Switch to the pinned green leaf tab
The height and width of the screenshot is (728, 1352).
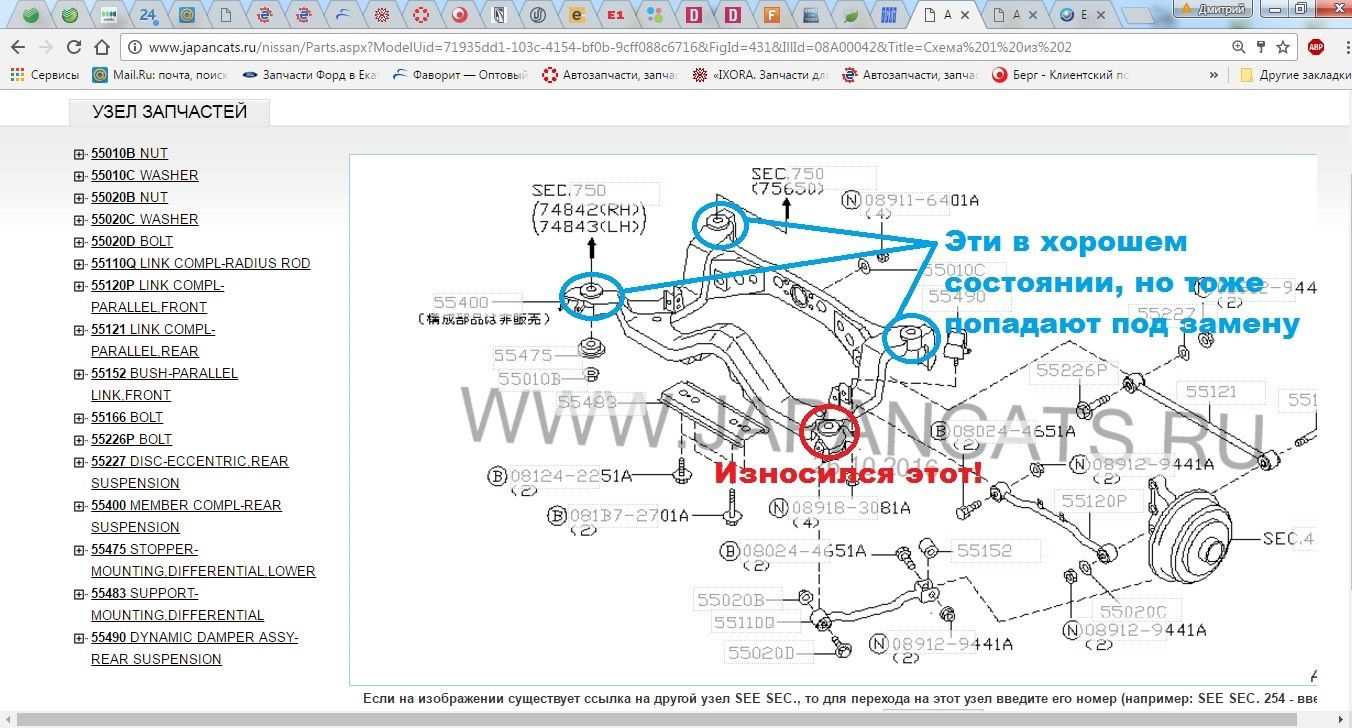pyautogui.click(x=850, y=15)
